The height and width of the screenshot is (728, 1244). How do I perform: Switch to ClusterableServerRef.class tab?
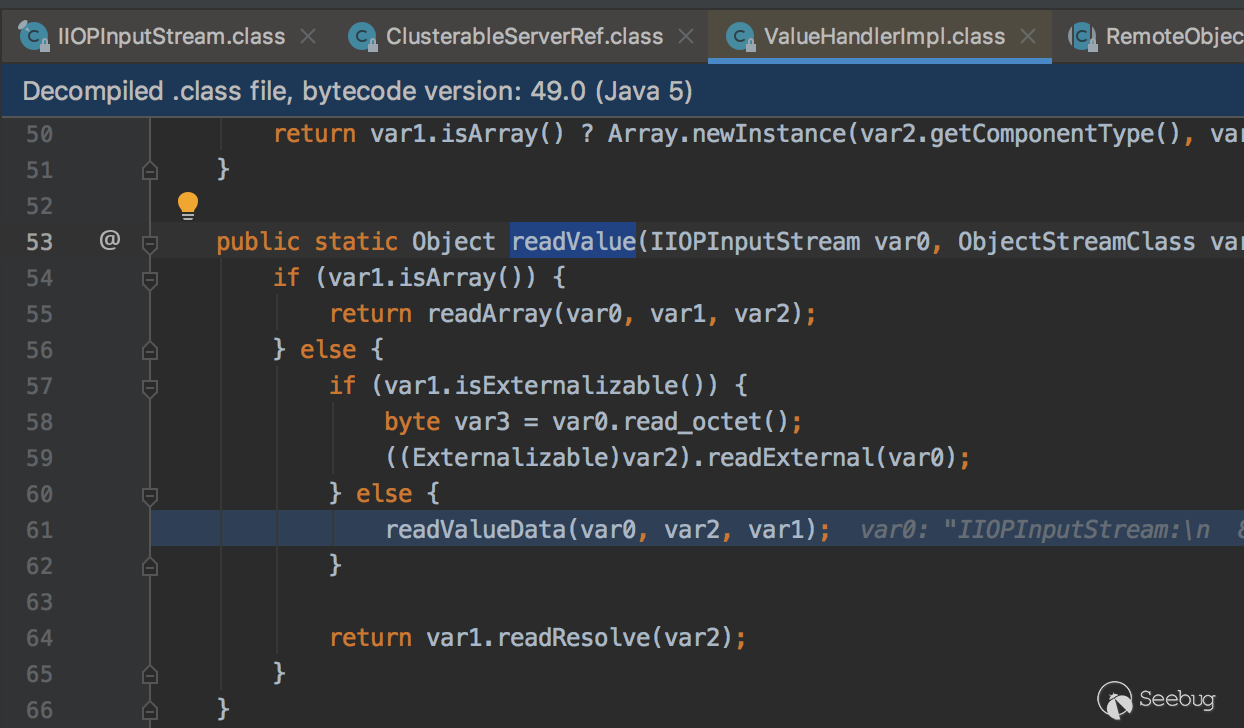point(524,37)
